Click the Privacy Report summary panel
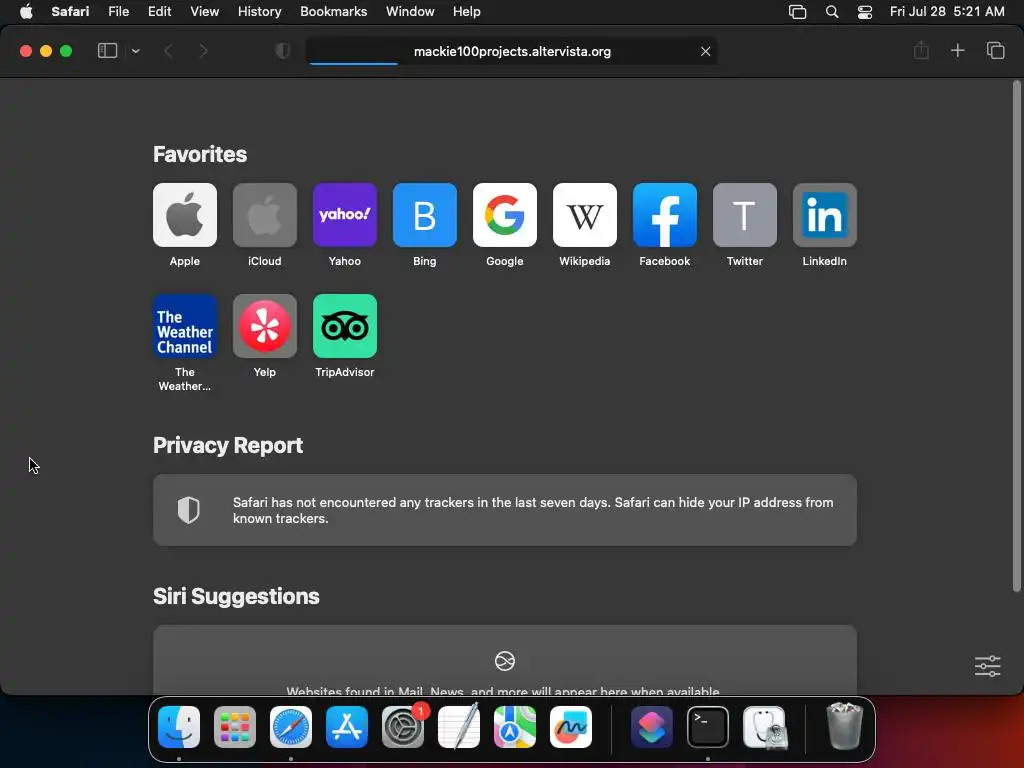This screenshot has height=768, width=1024. [505, 510]
